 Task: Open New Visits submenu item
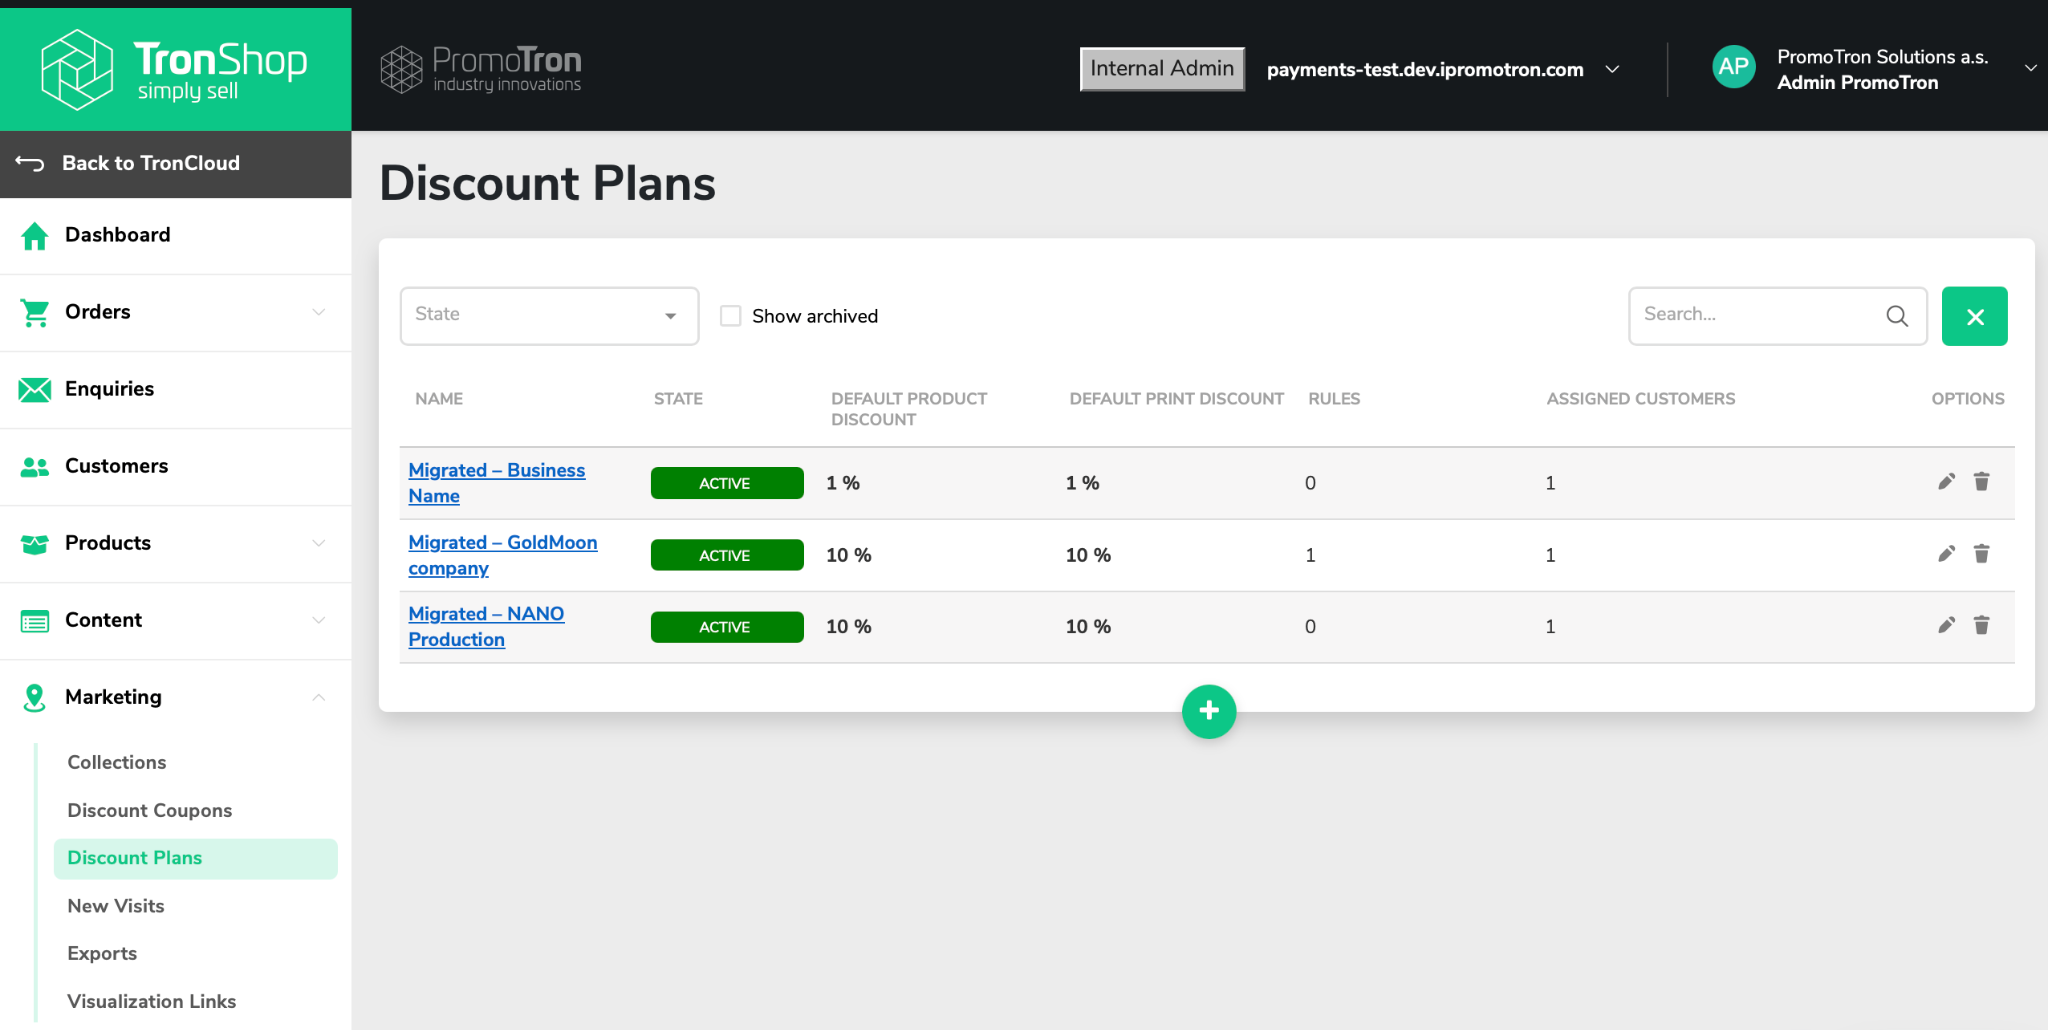pos(116,906)
